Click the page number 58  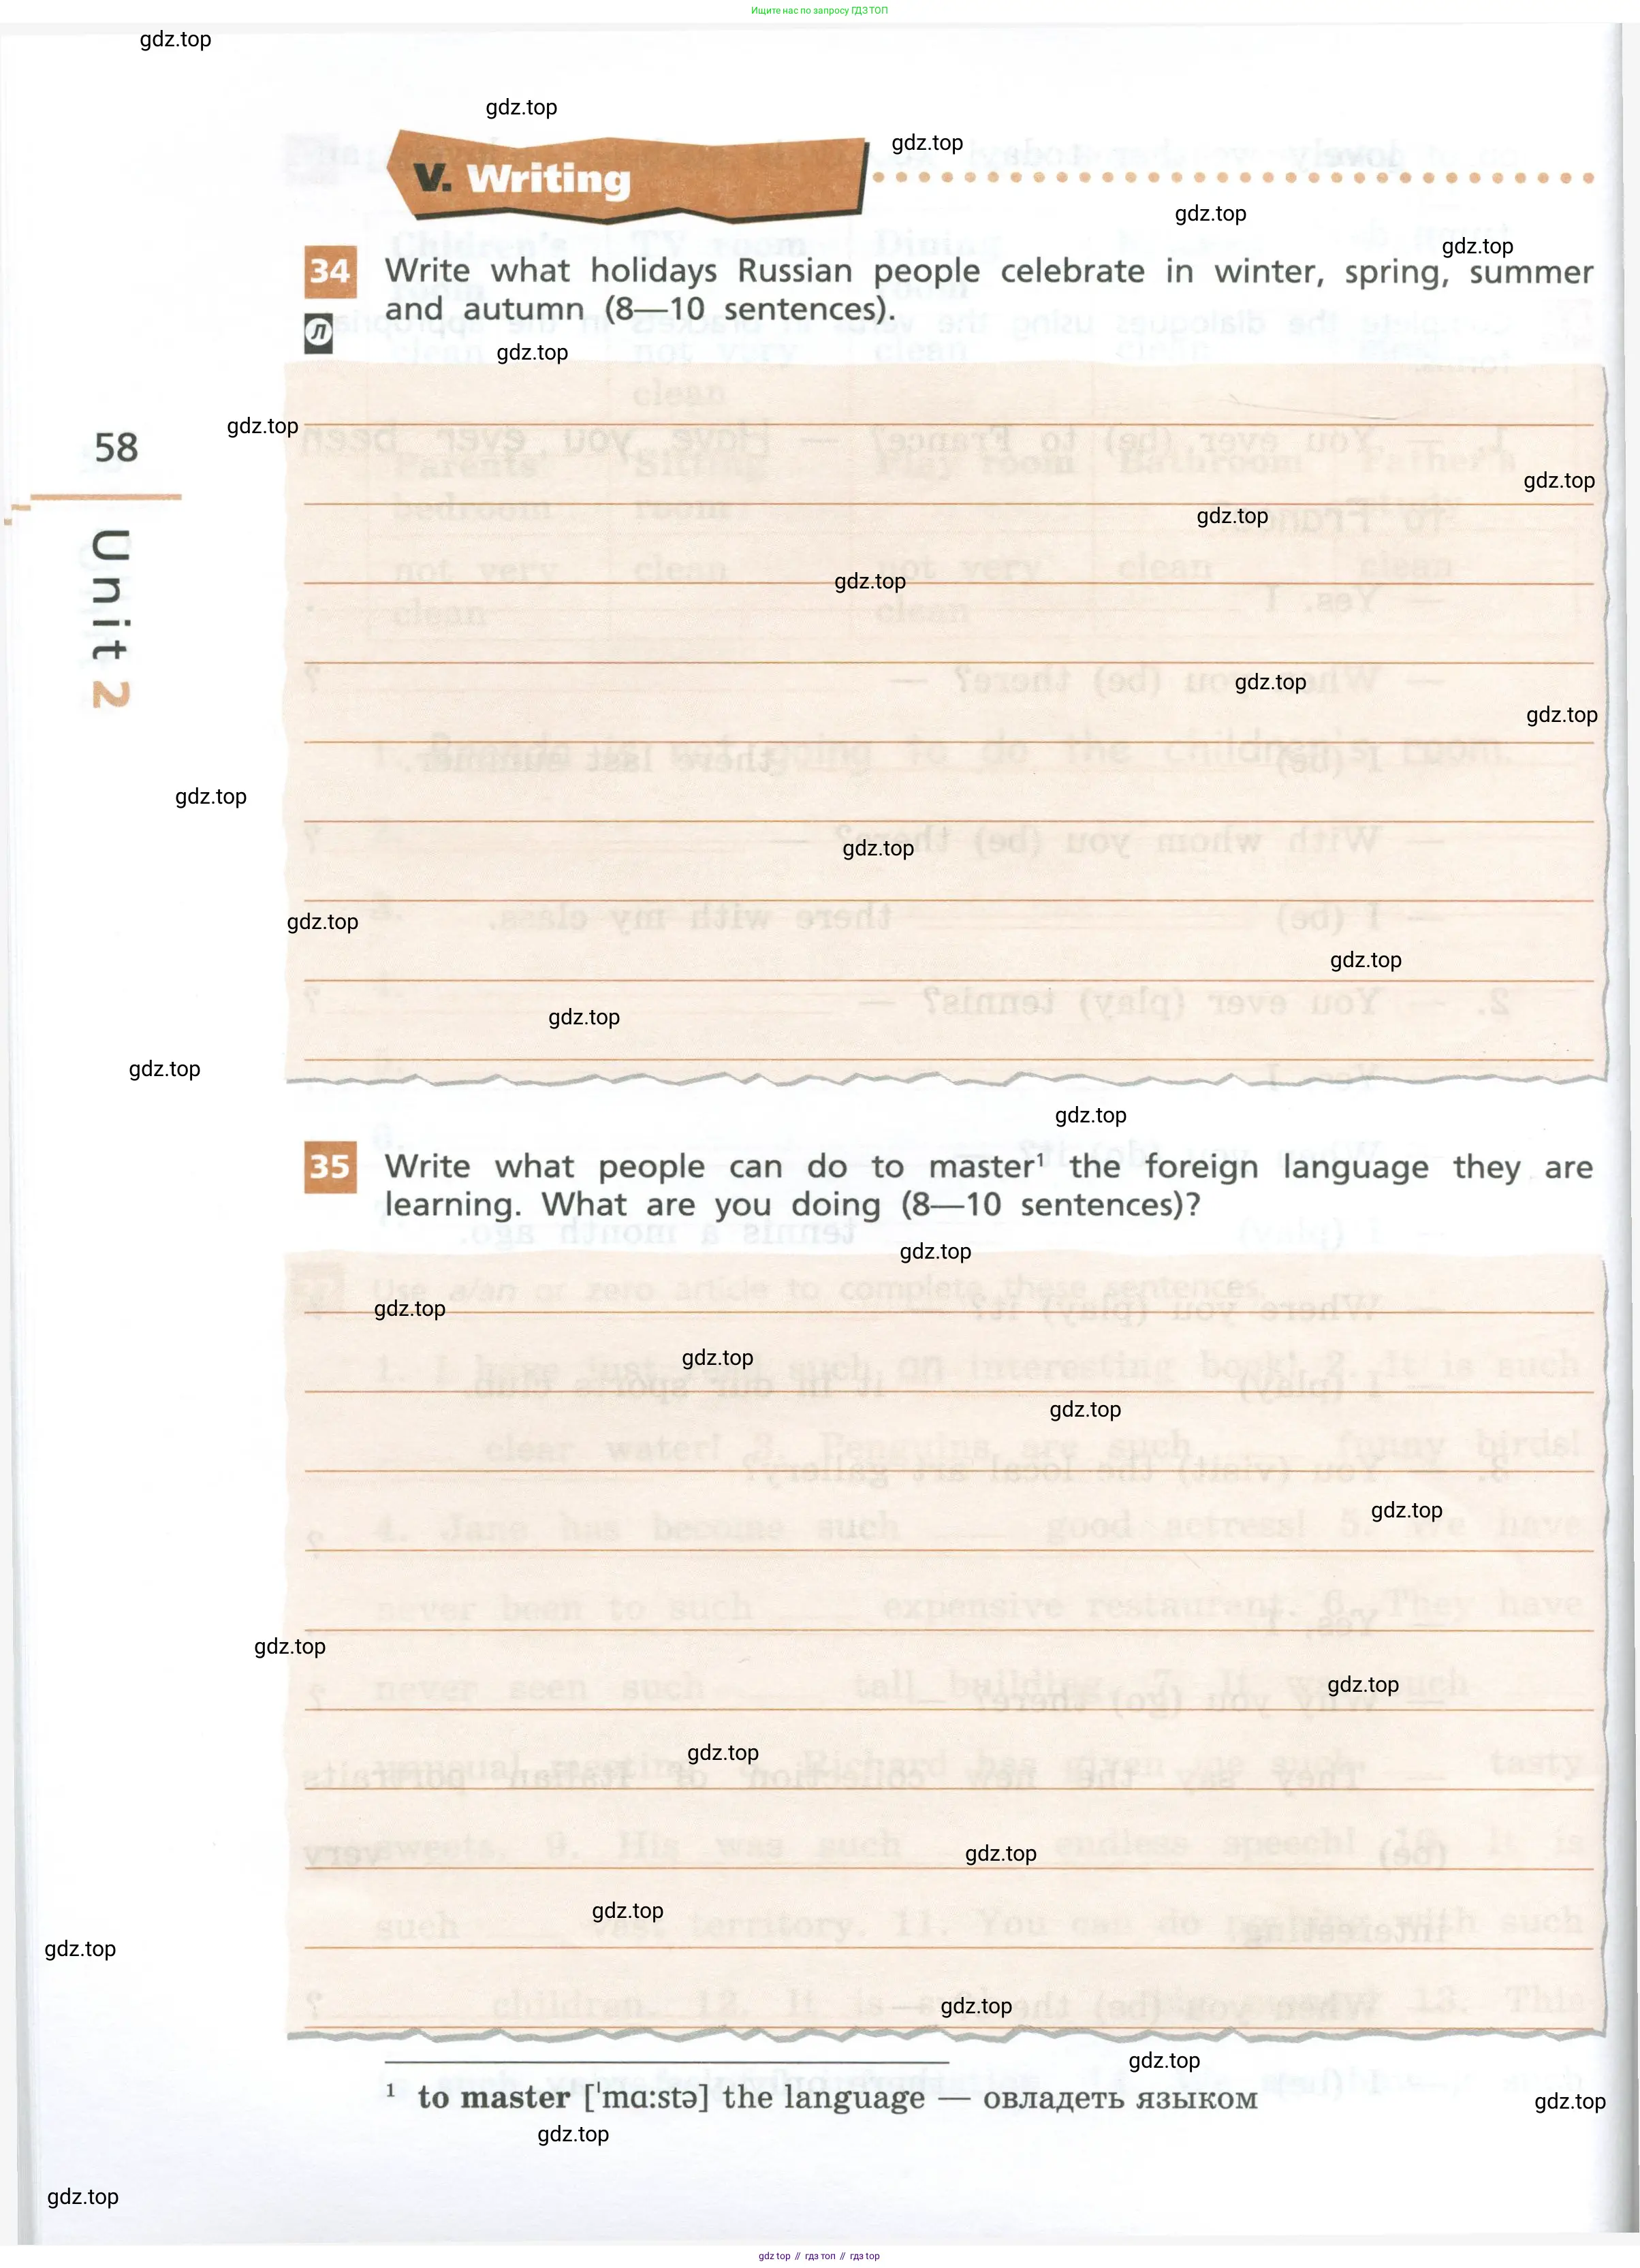116,447
